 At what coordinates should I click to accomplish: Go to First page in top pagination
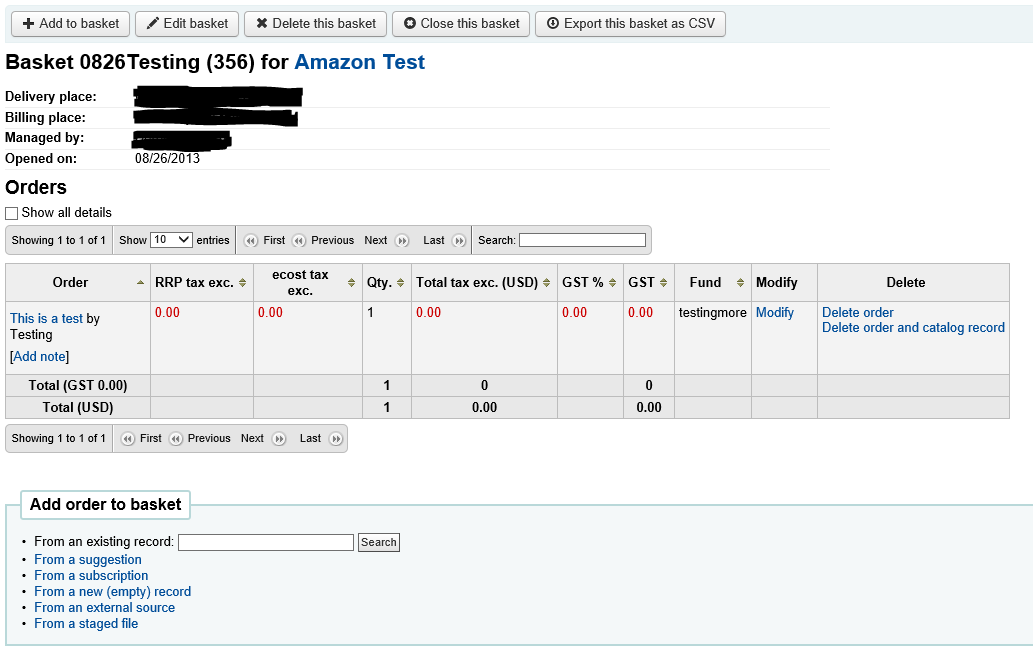(x=264, y=240)
